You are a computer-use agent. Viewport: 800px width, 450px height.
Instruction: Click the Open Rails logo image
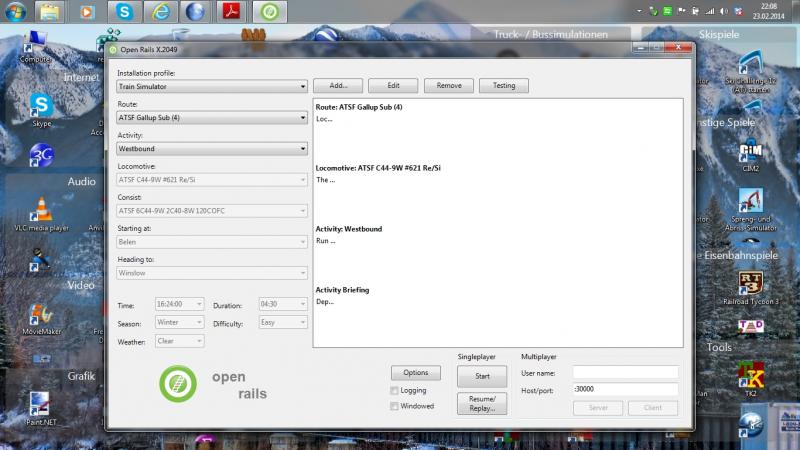click(x=178, y=384)
